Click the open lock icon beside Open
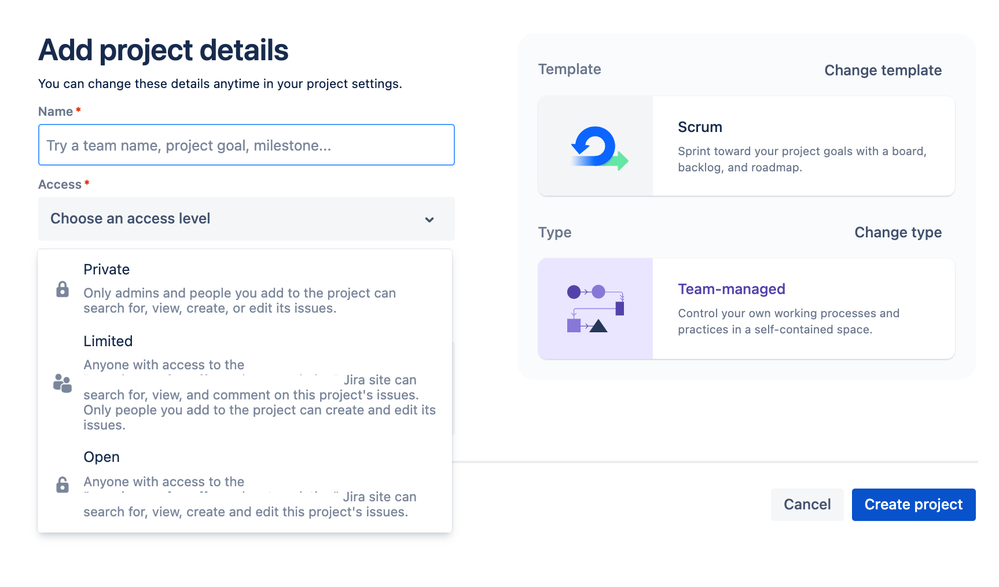Screen dimensions: 999x587 point(62,484)
